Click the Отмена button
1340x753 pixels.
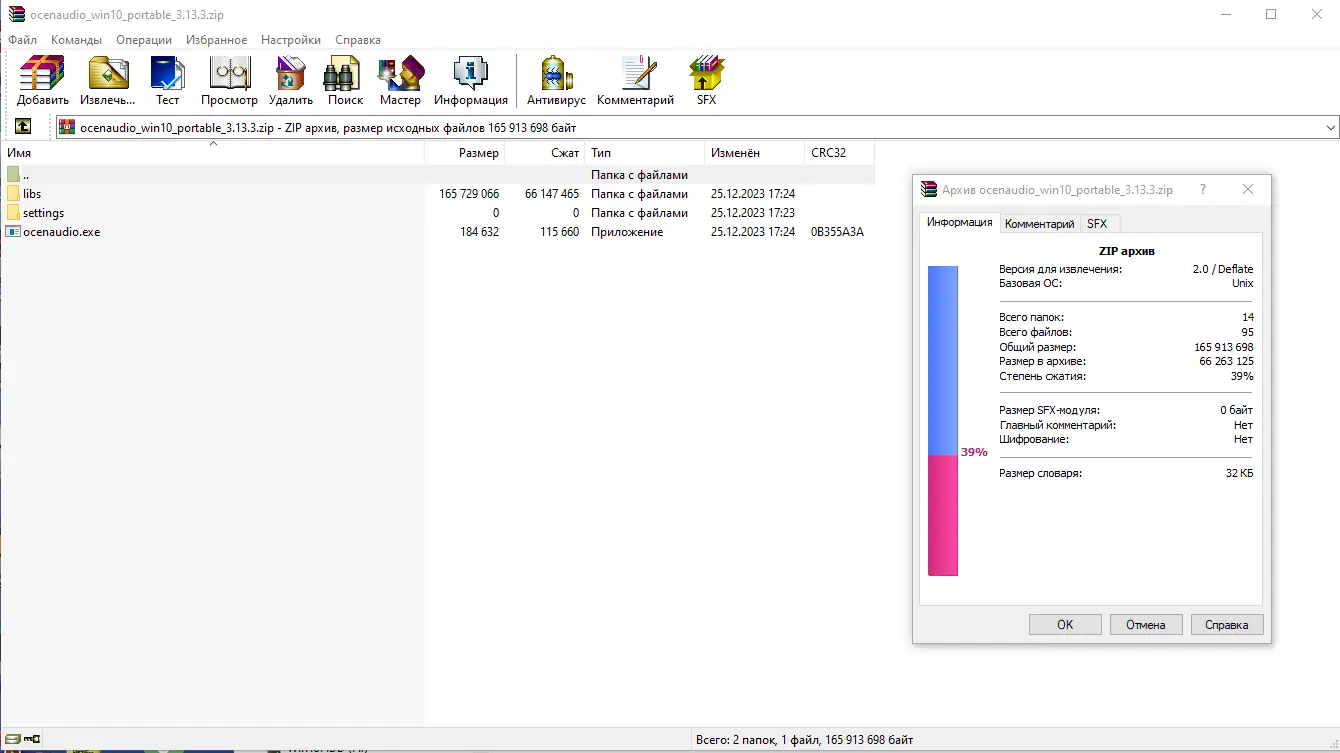point(1146,624)
